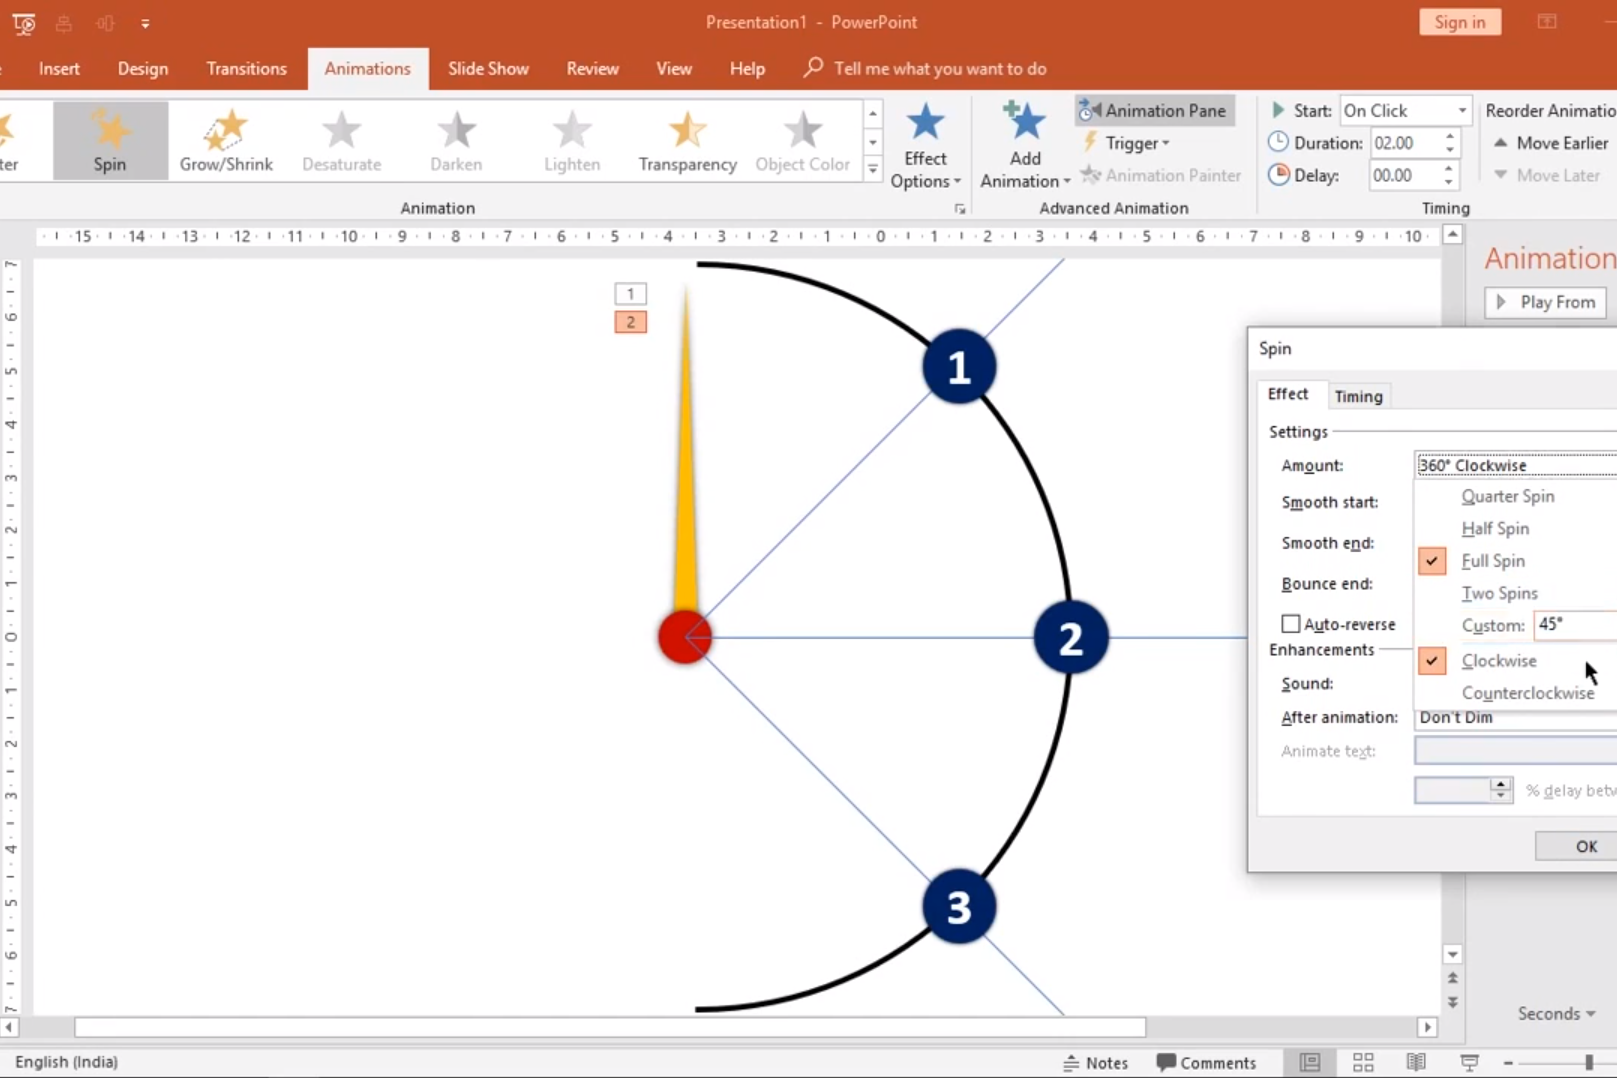Open the Transitions ribbon tab
This screenshot has width=1617, height=1078.
pos(246,69)
